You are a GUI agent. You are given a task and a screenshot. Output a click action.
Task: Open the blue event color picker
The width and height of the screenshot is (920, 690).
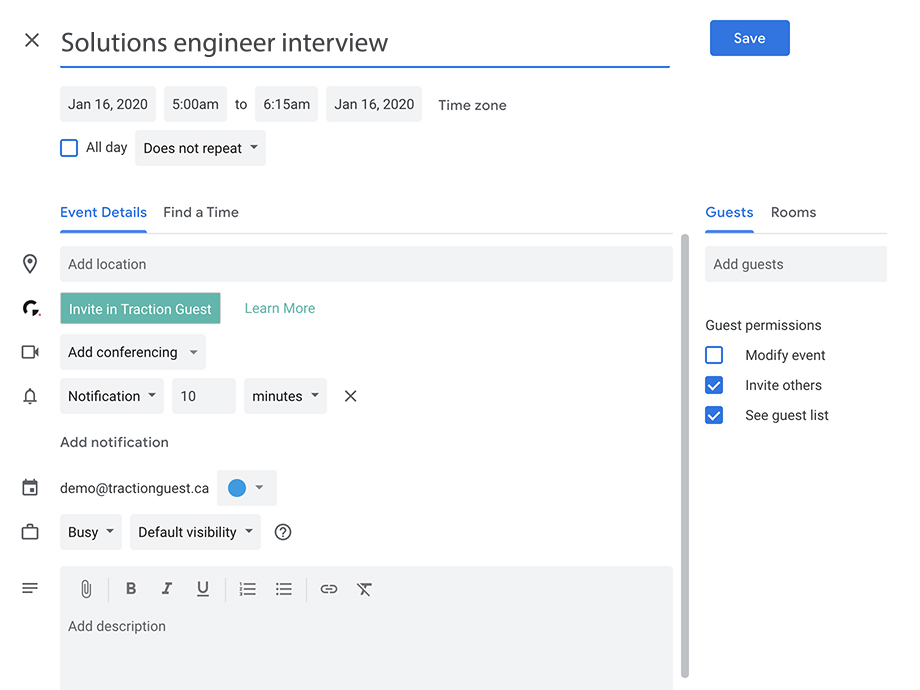pyautogui.click(x=246, y=488)
